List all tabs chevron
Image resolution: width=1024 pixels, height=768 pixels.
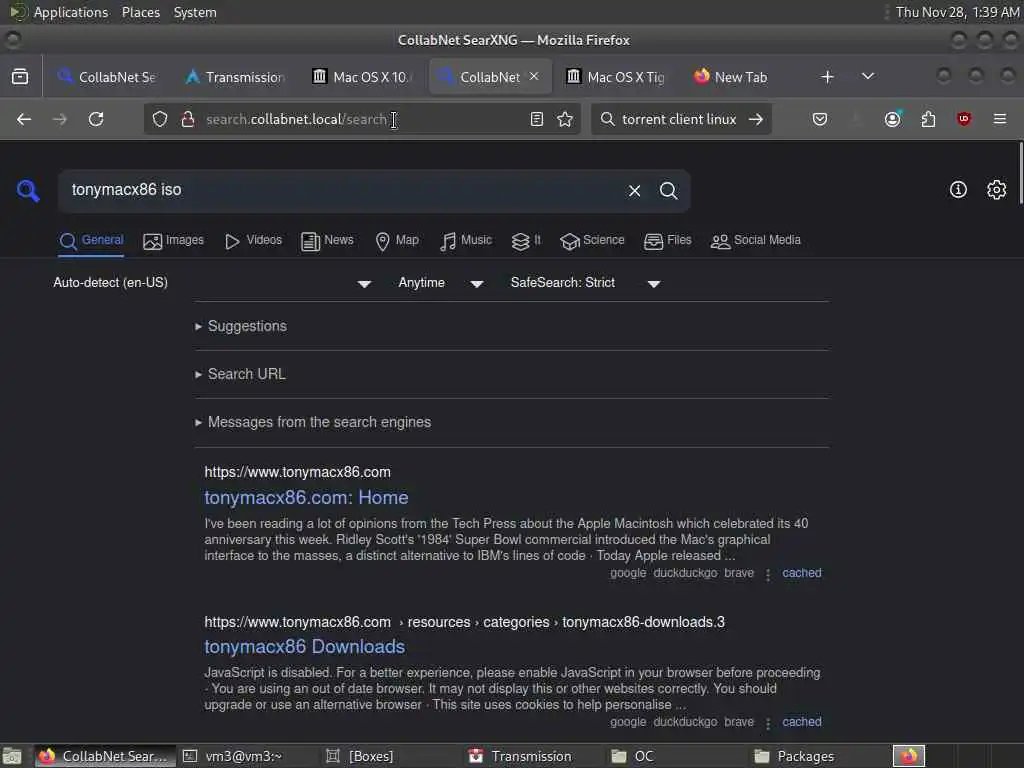coord(867,76)
